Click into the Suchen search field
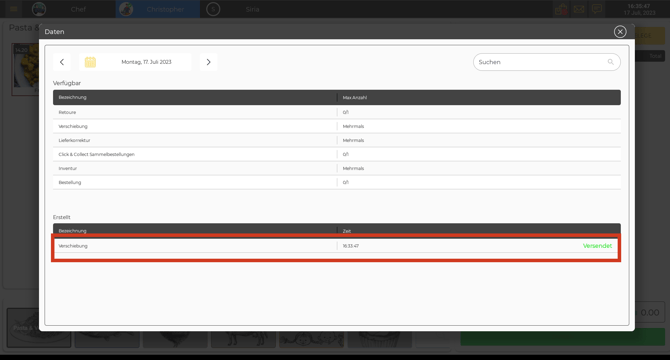 point(547,62)
